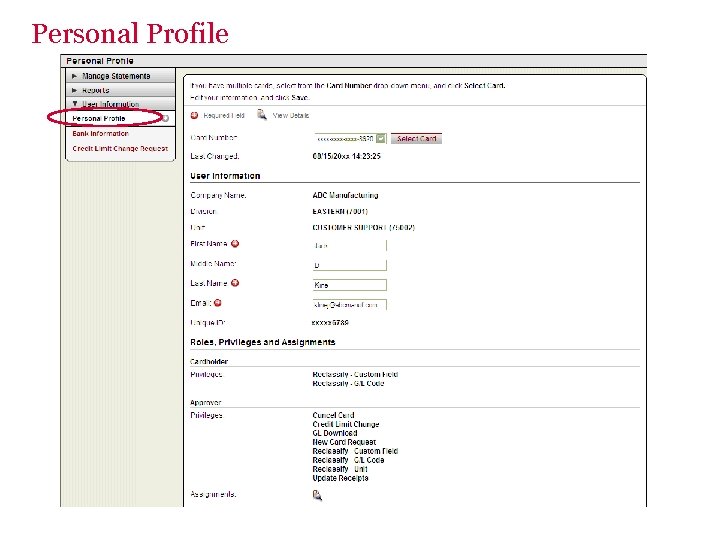Expand the Manage Statements section
This screenshot has width=720, height=540.
click(x=120, y=76)
